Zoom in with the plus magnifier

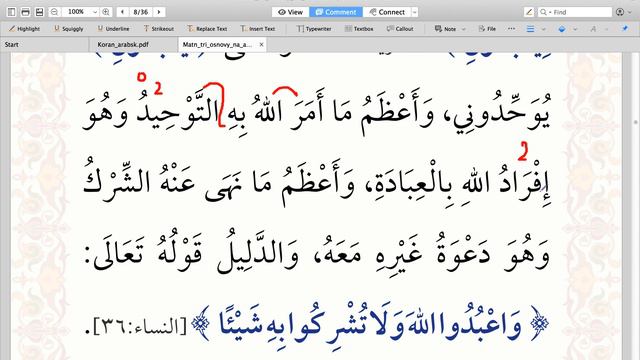click(x=106, y=12)
